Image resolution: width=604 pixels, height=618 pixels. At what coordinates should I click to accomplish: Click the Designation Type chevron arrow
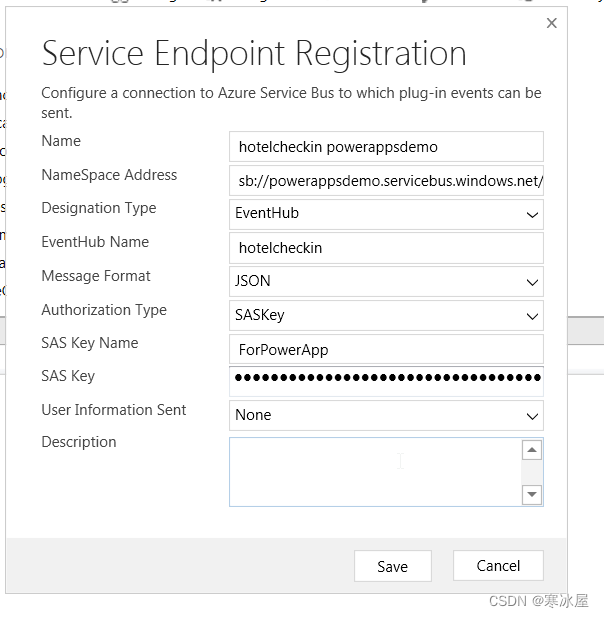tap(531, 214)
